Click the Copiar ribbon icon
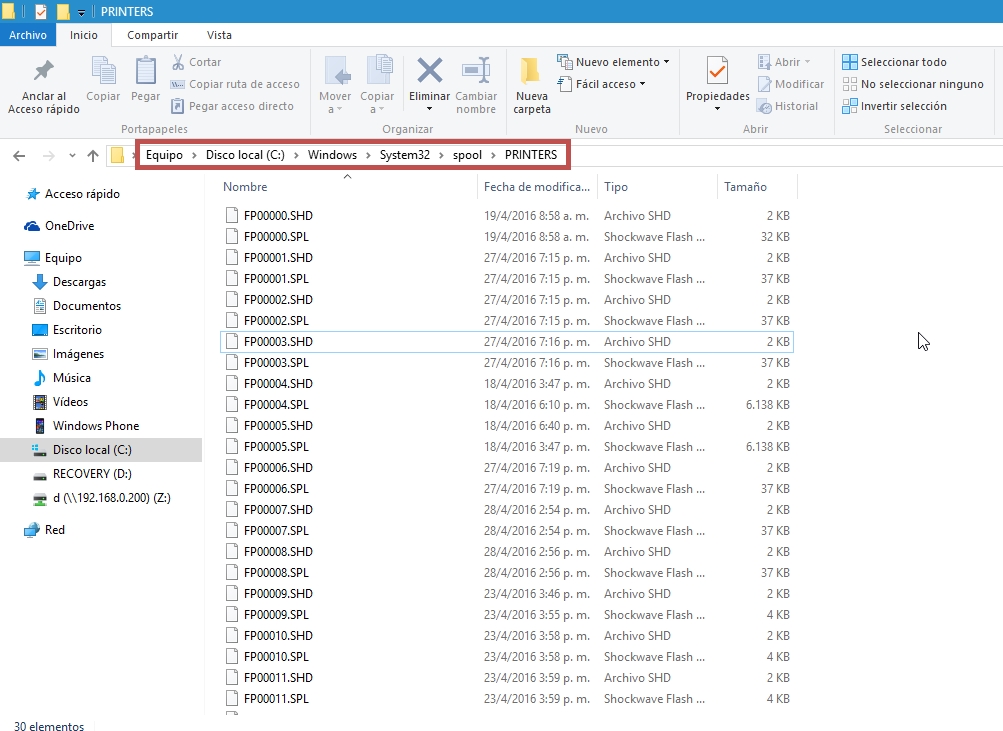The height and width of the screenshot is (731, 1003). (103, 70)
